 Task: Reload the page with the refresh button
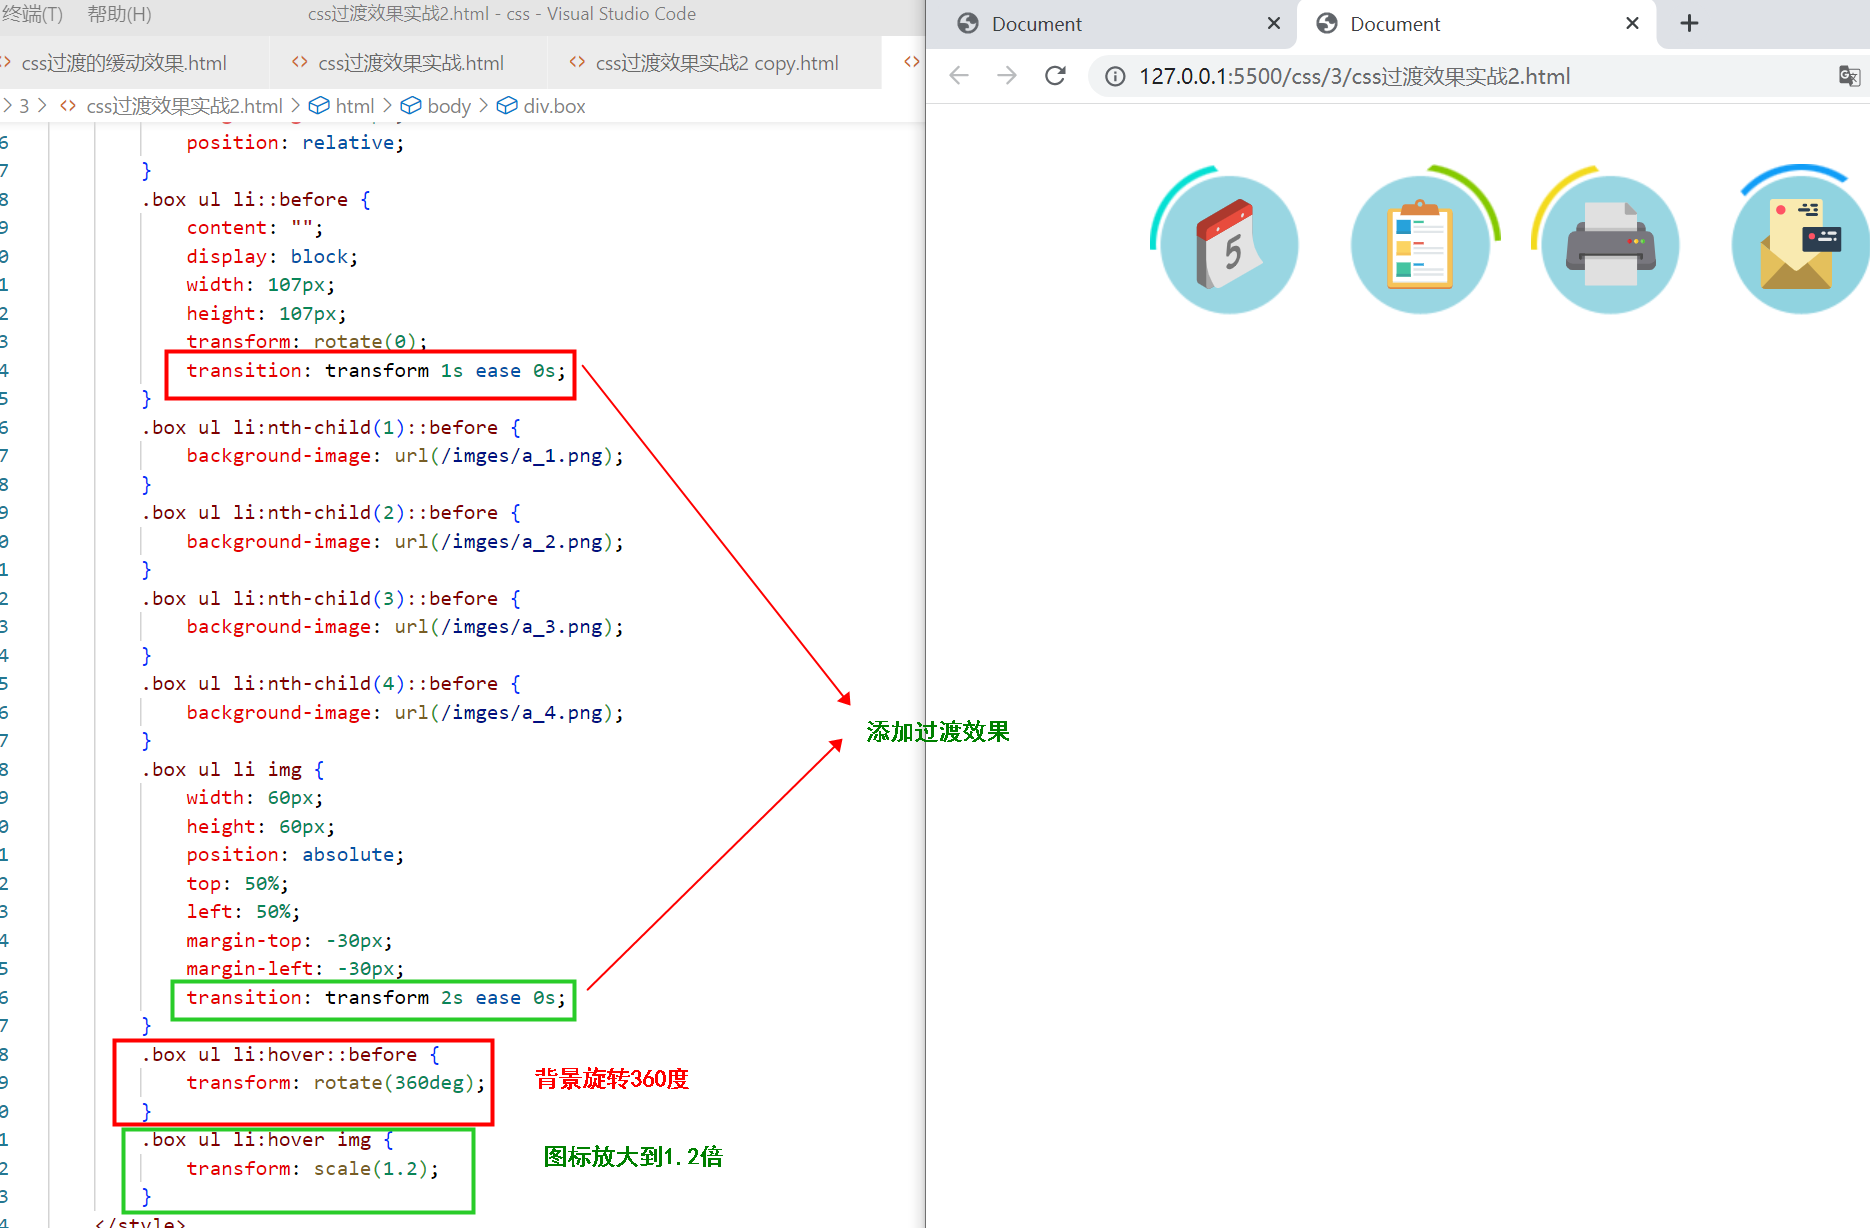[x=1055, y=76]
